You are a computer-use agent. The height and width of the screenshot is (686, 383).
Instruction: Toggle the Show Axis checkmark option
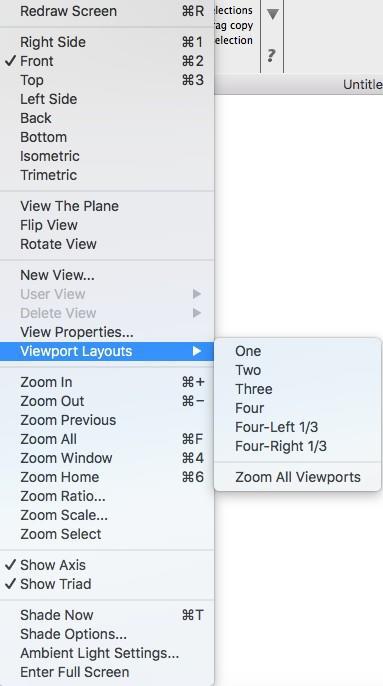coord(107,565)
